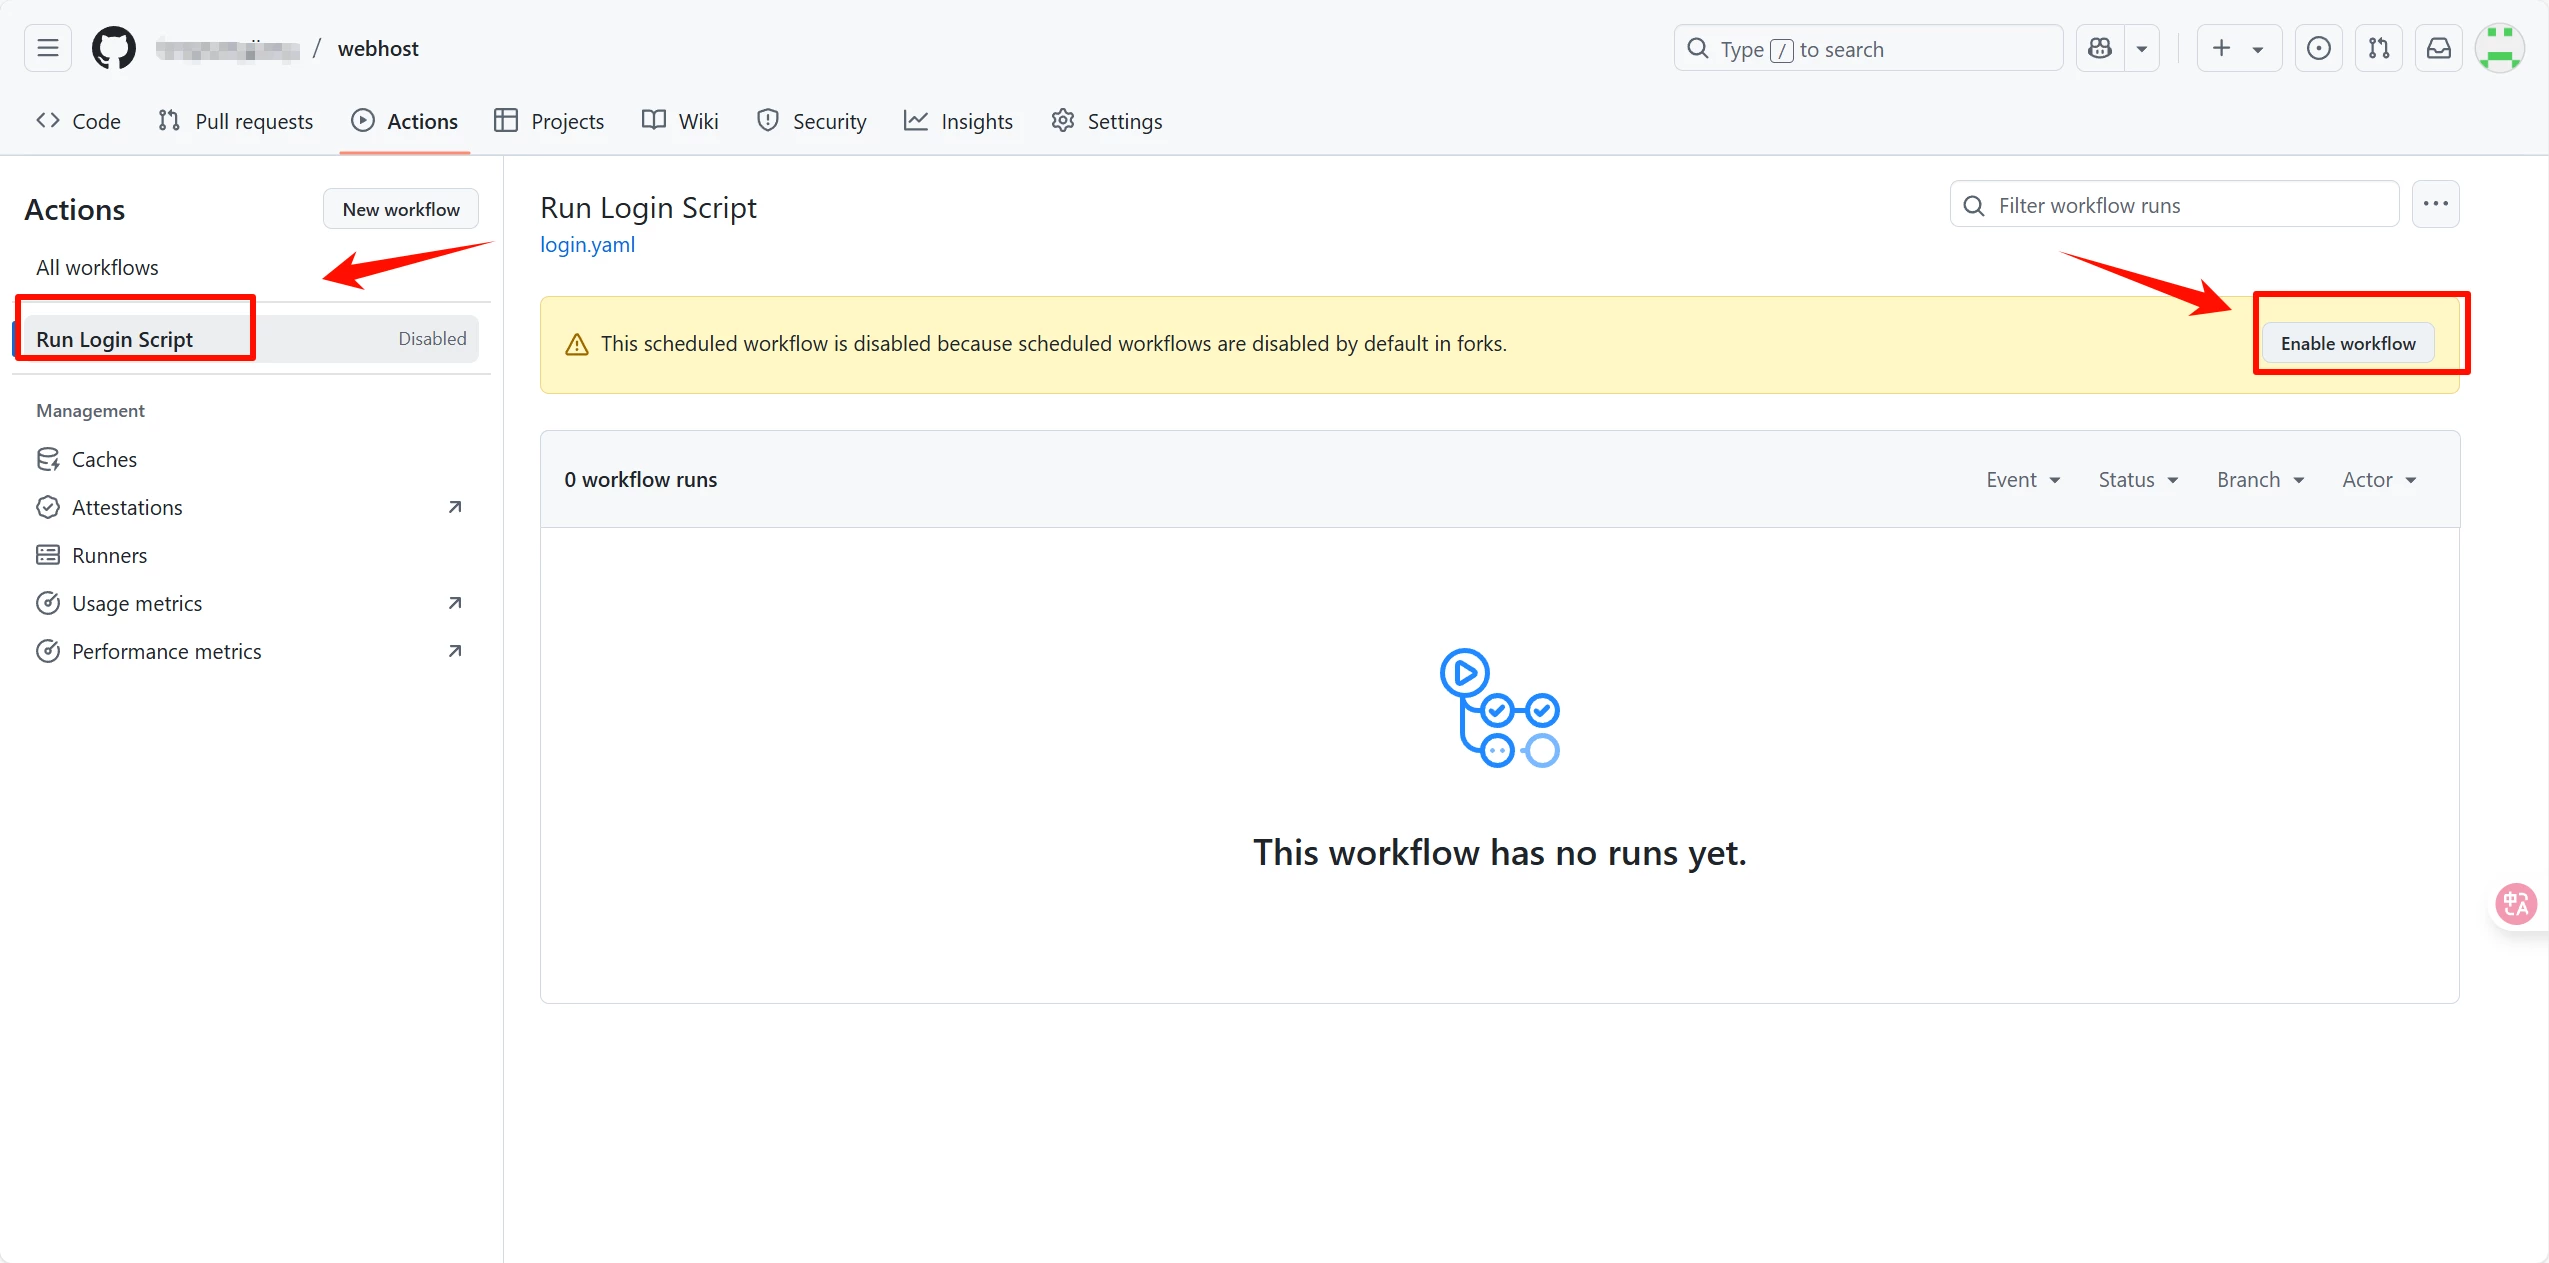Open the Status filter dropdown
Screen dimensions: 2549x1263
pos(2138,480)
